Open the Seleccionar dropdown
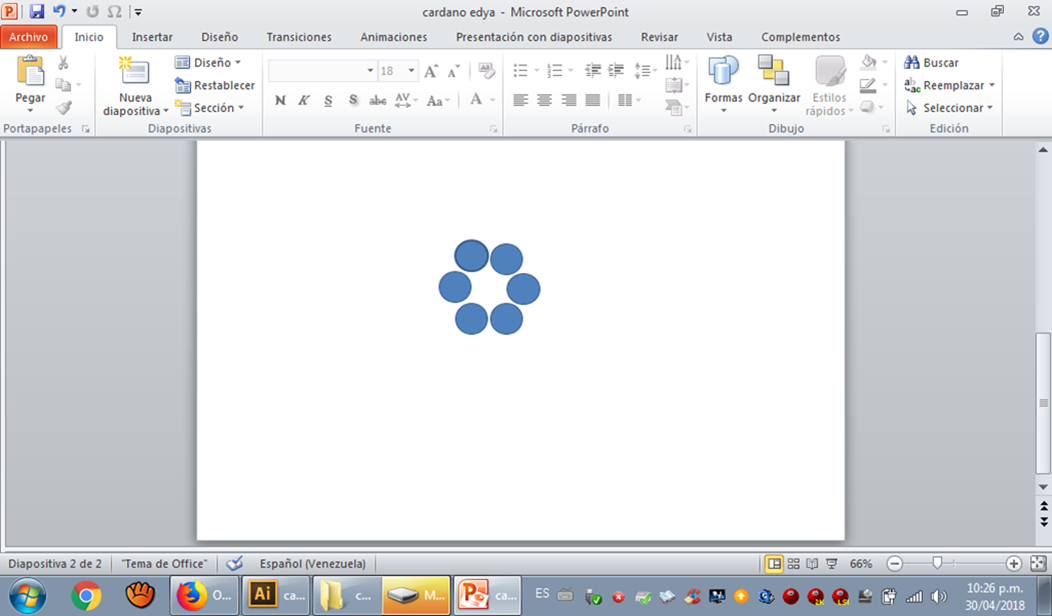The width and height of the screenshot is (1052, 616). pos(949,107)
